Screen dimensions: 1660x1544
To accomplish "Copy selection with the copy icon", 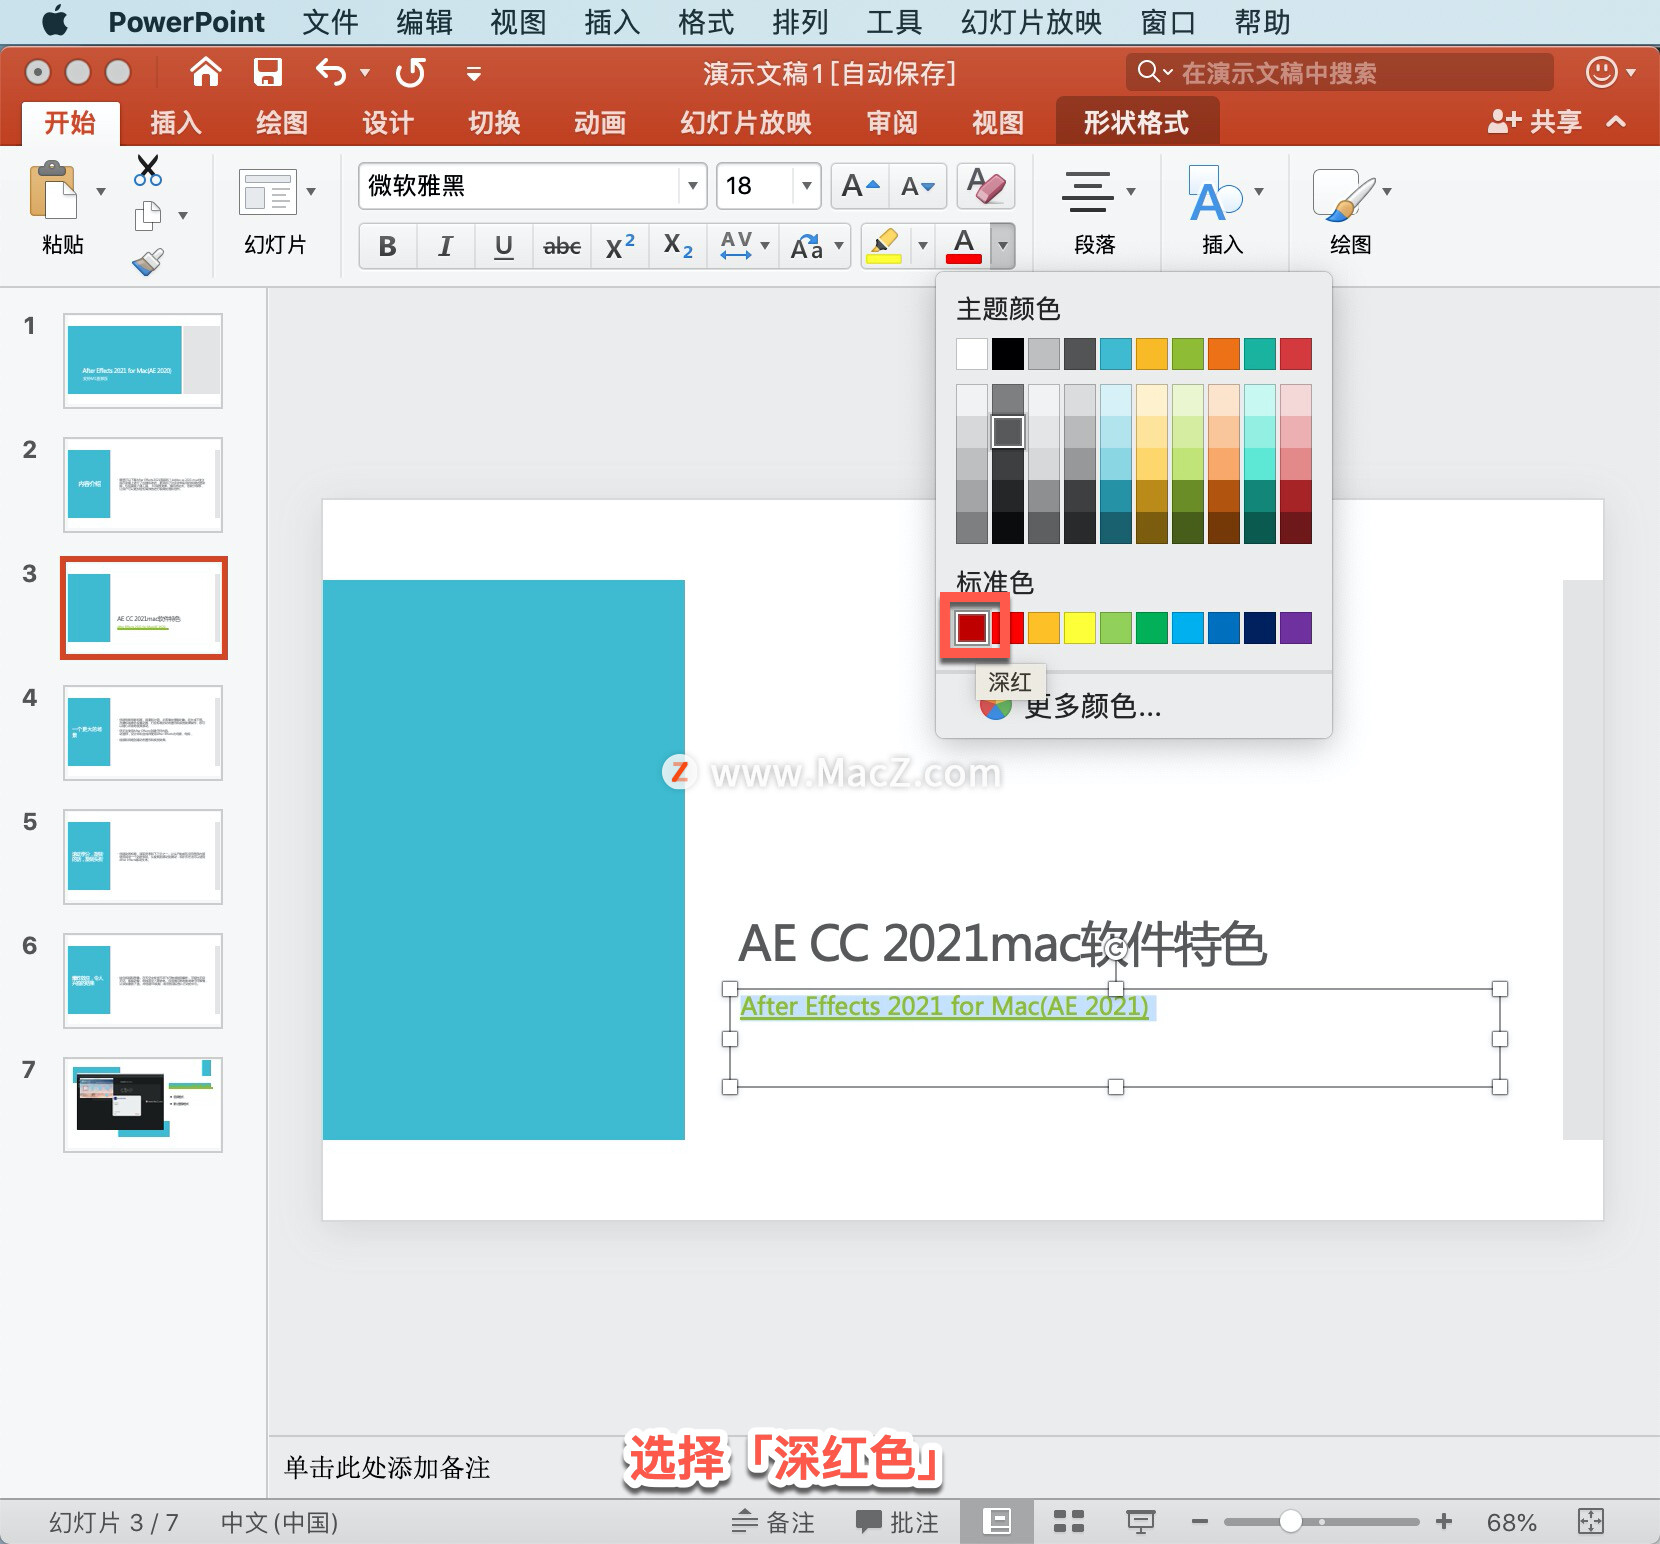I will [148, 215].
